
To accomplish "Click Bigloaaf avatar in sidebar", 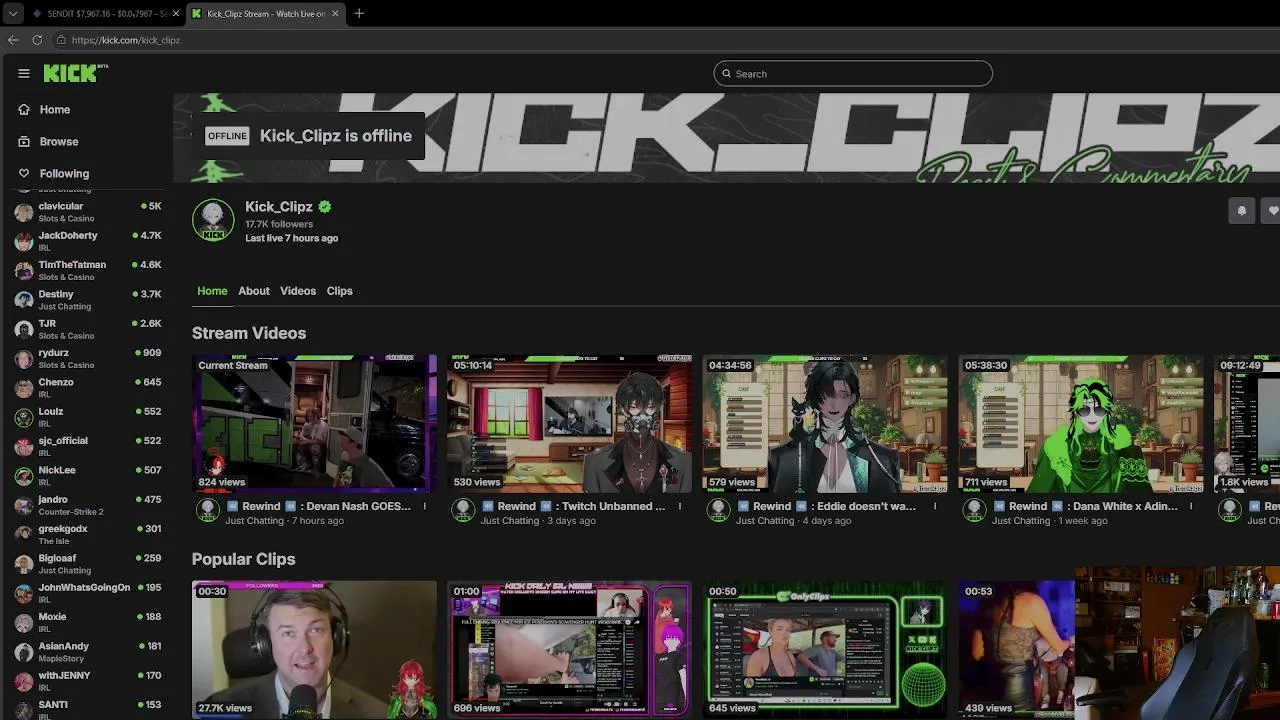I will coord(24,564).
